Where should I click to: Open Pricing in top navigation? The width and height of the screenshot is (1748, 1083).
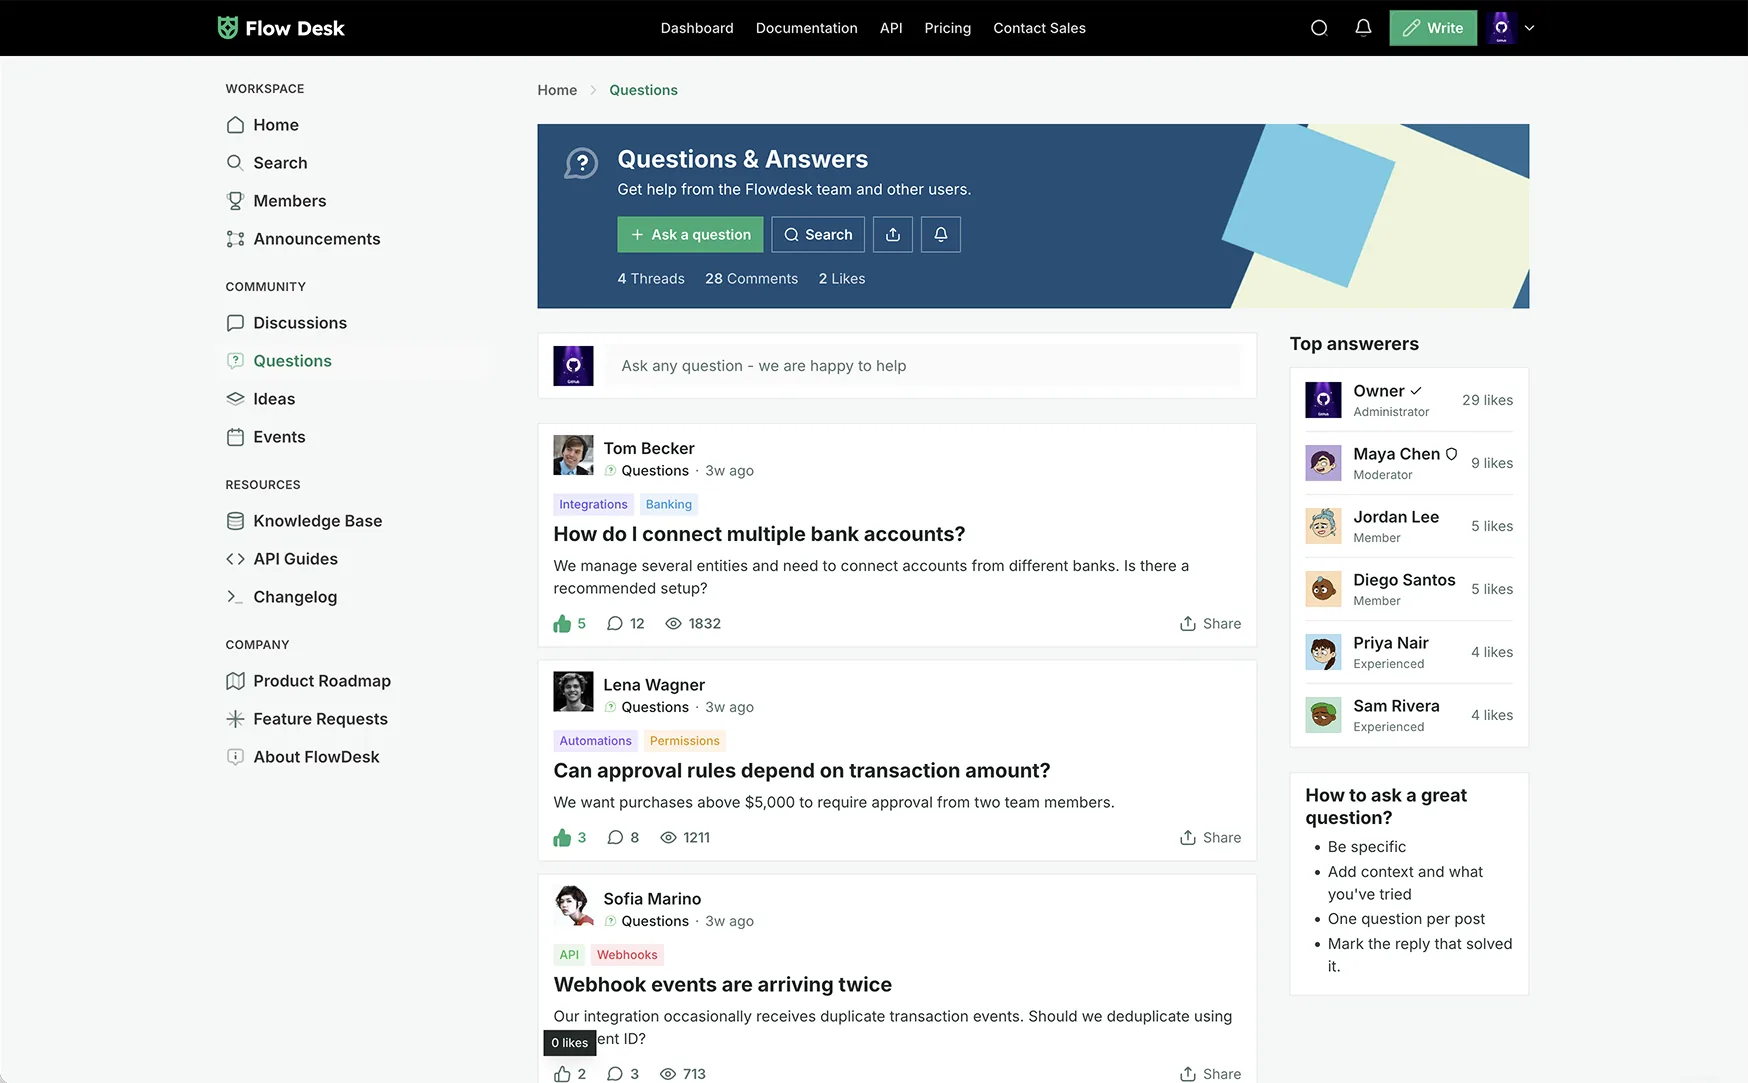947,28
